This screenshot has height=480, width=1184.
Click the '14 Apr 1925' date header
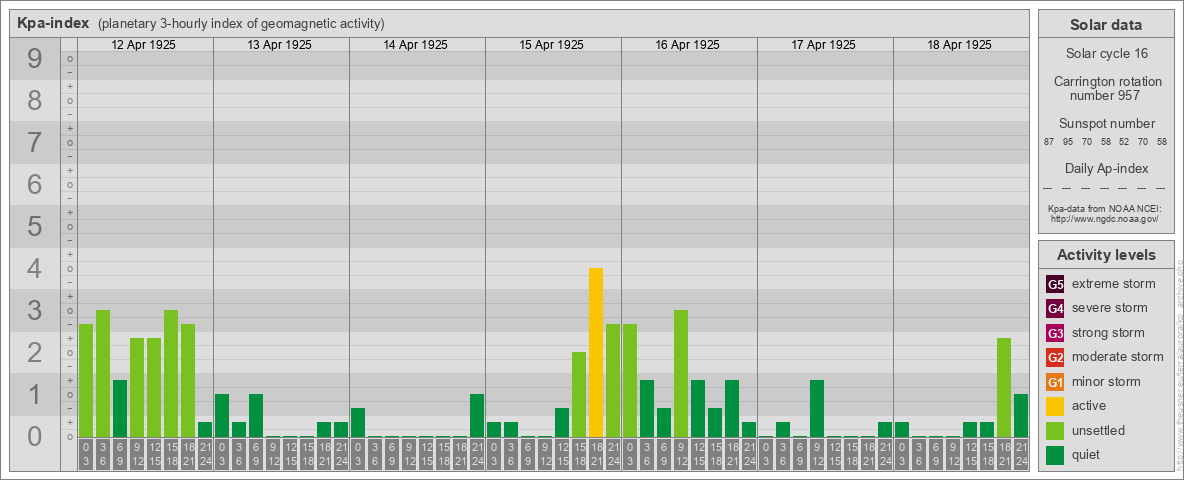click(x=415, y=45)
